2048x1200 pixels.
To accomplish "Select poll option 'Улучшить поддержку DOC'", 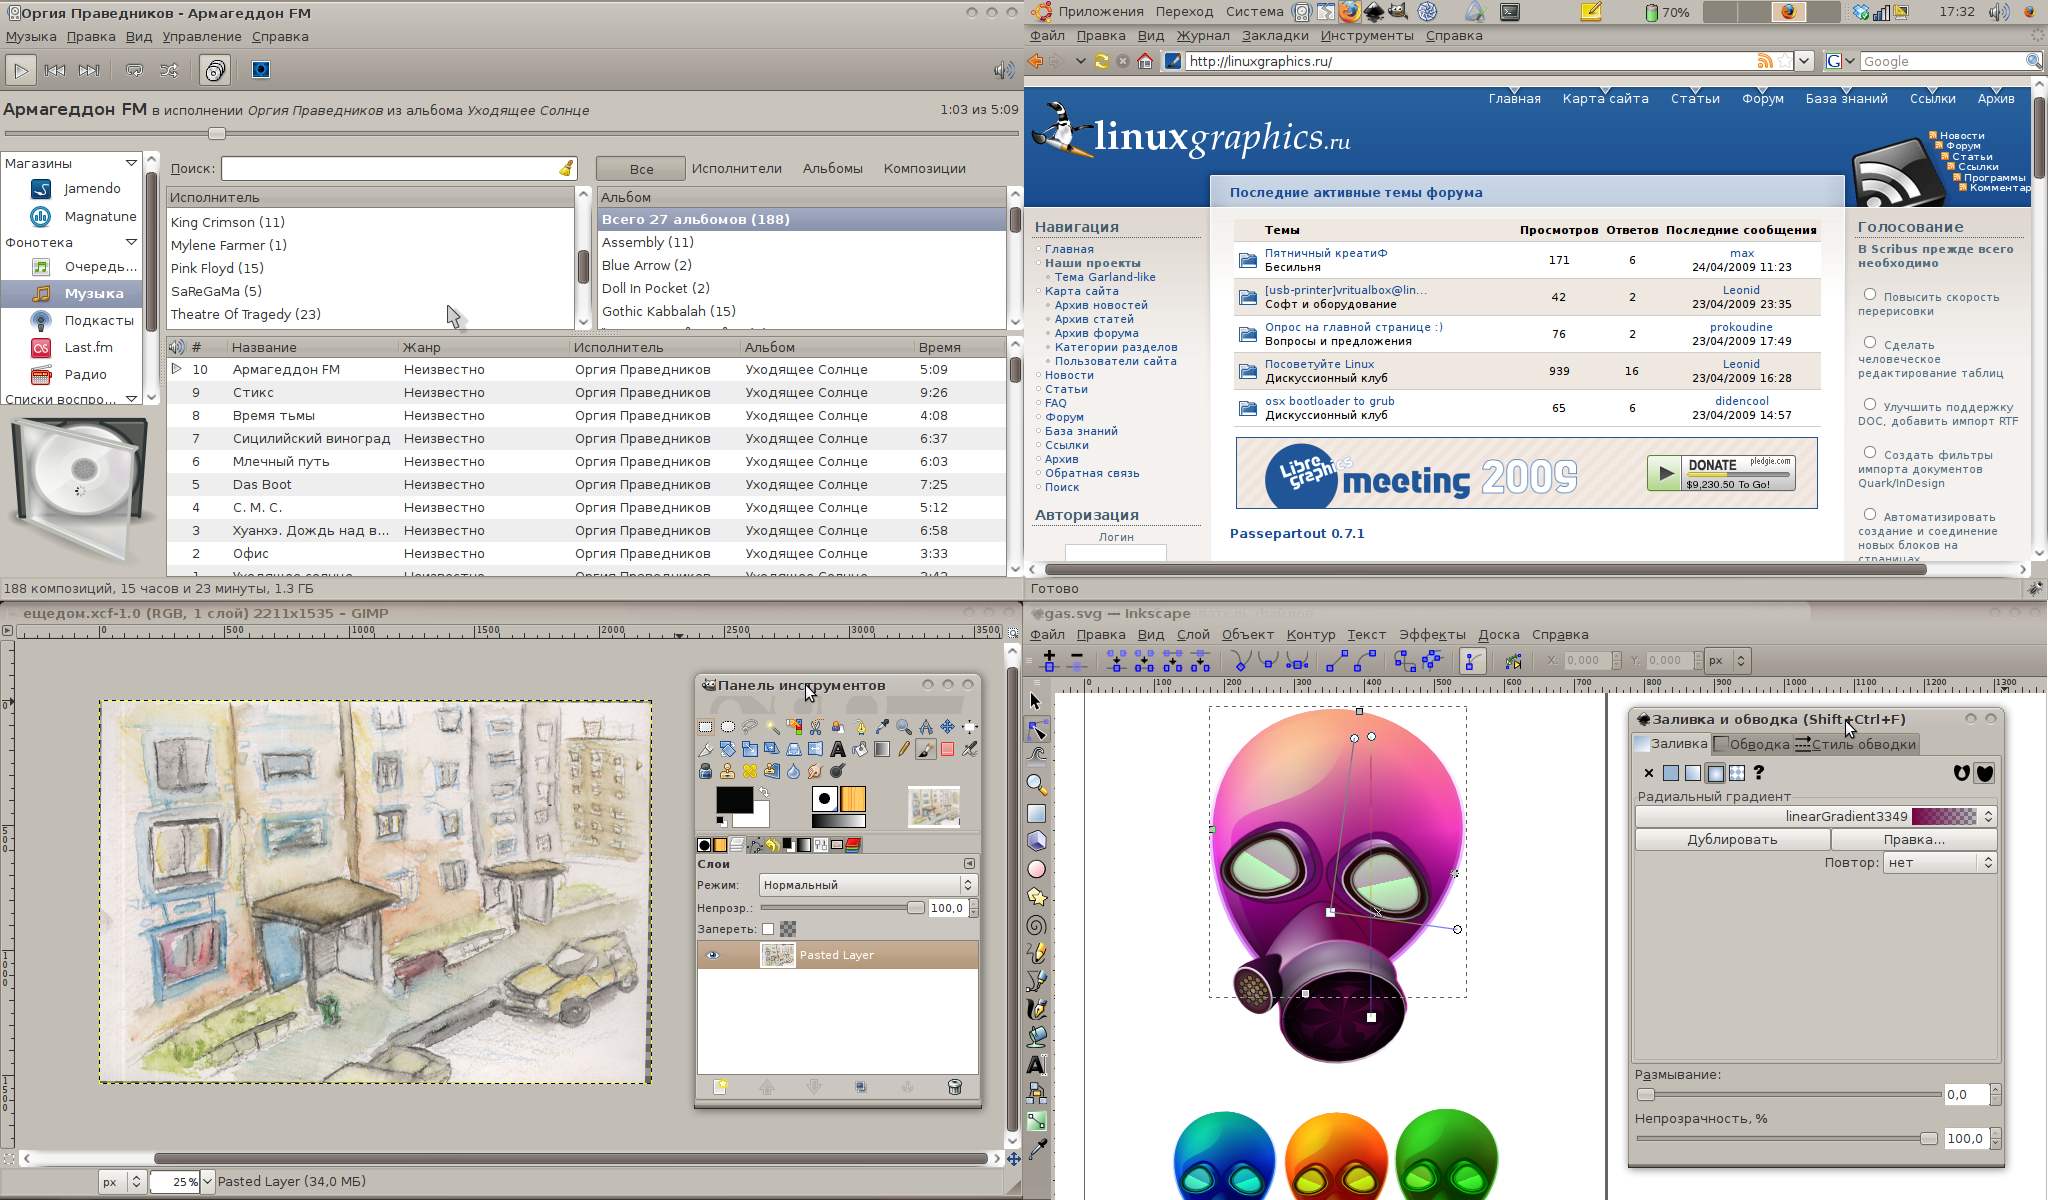I will (1870, 404).
